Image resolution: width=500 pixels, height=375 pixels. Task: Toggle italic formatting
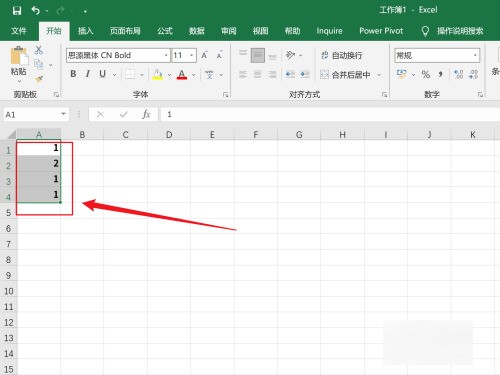pos(88,74)
